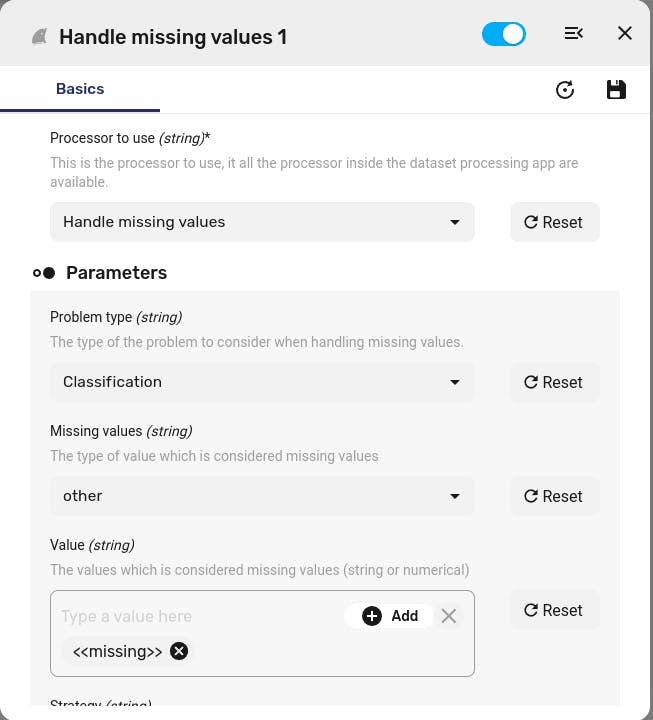
Task: Open the Processor to use dropdown
Action: (x=262, y=222)
